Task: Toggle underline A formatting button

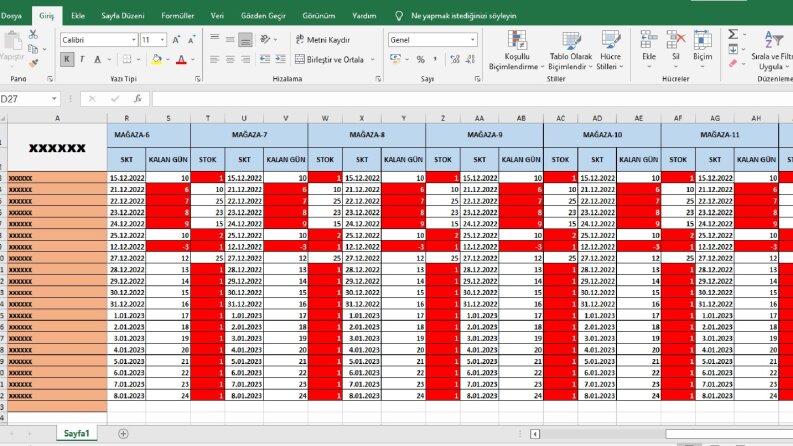Action: (x=98, y=60)
